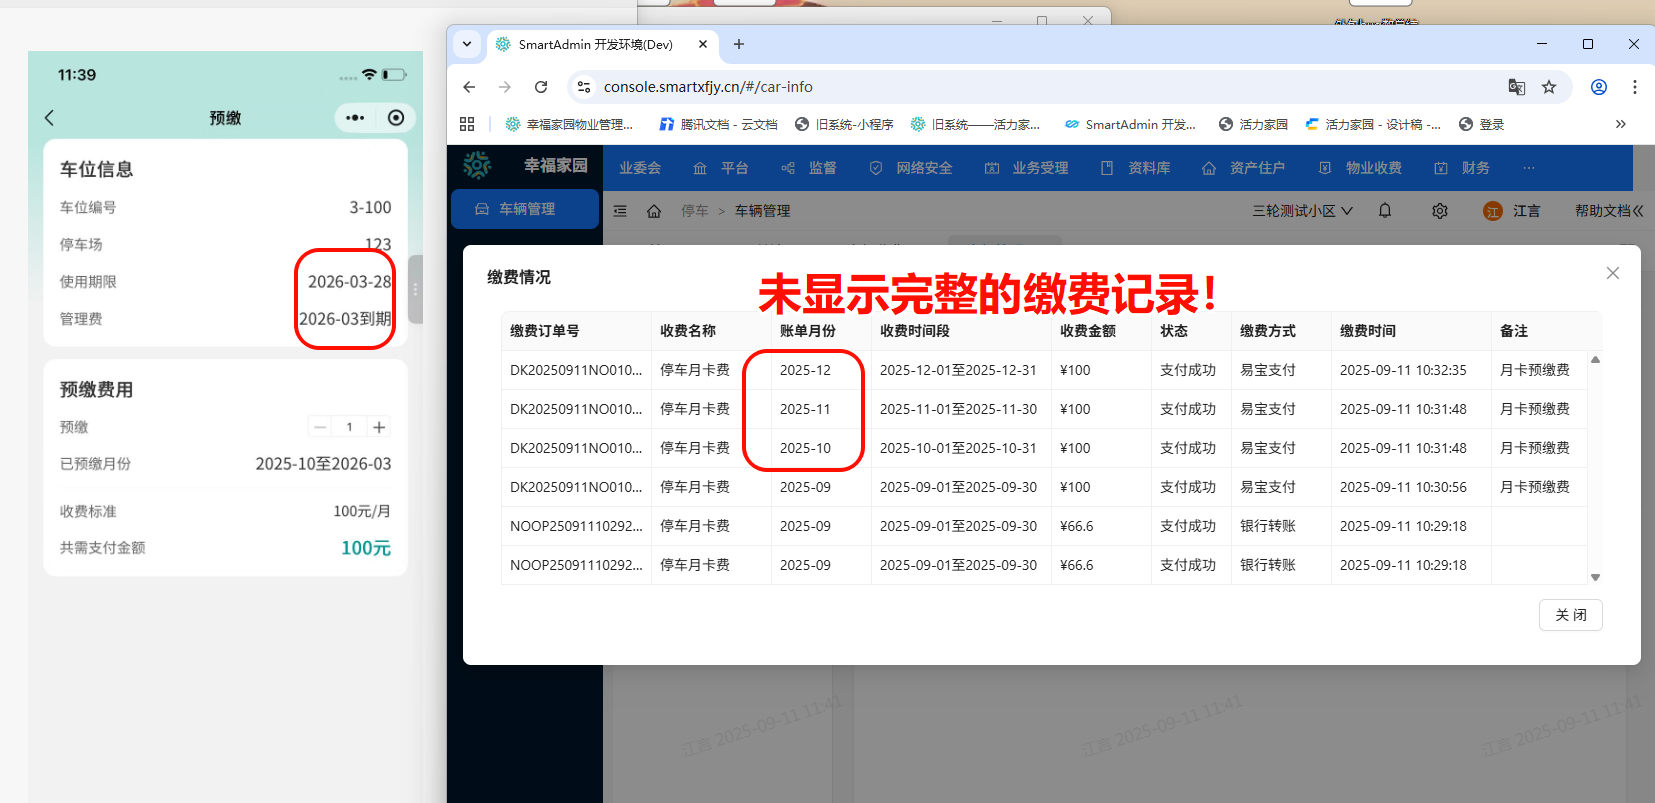Close the 缴费情况 dialog with X

[1613, 273]
